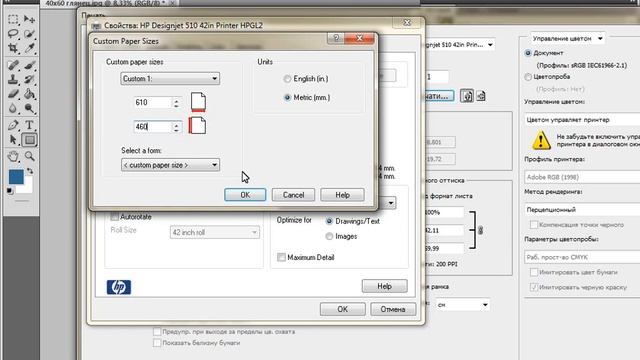Select the Zoom tool

click(29, 156)
